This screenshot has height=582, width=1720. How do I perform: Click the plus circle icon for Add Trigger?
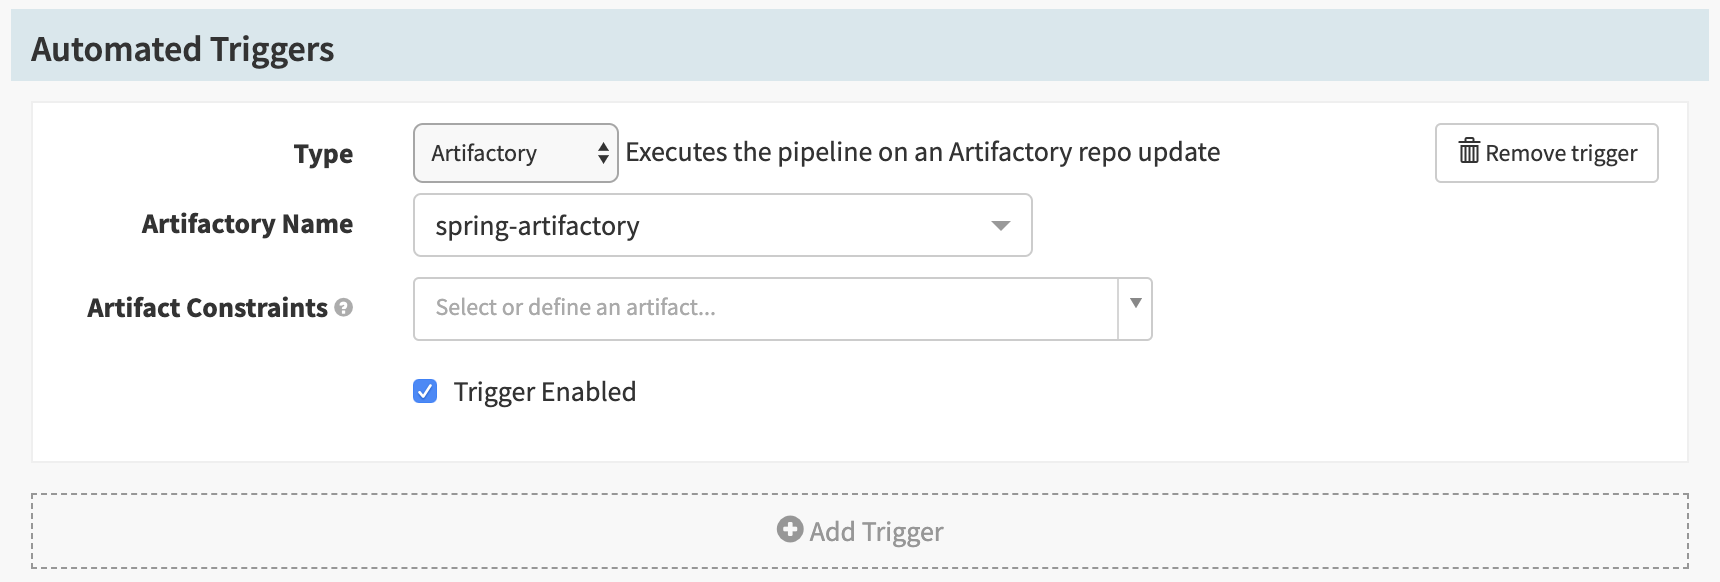click(x=790, y=530)
